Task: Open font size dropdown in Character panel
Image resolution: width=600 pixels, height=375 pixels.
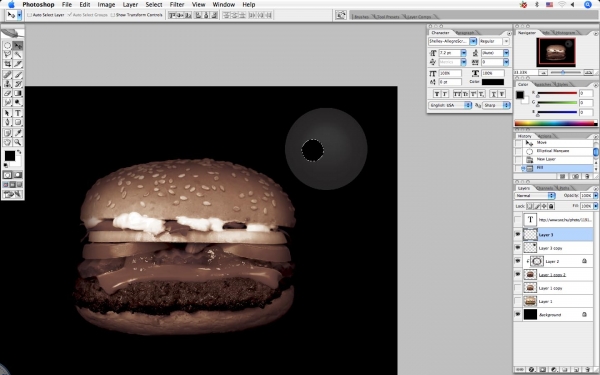Action: point(463,53)
